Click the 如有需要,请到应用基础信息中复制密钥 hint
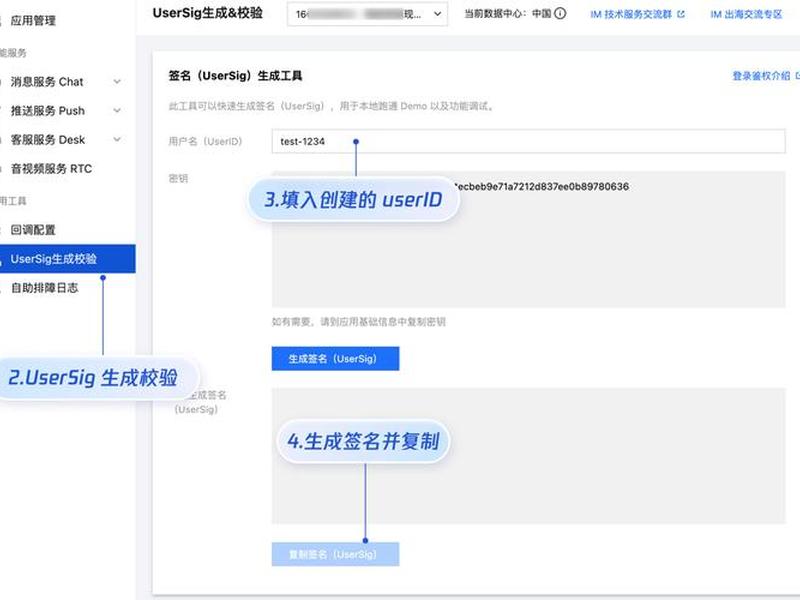Image resolution: width=800 pixels, height=600 pixels. click(x=359, y=322)
